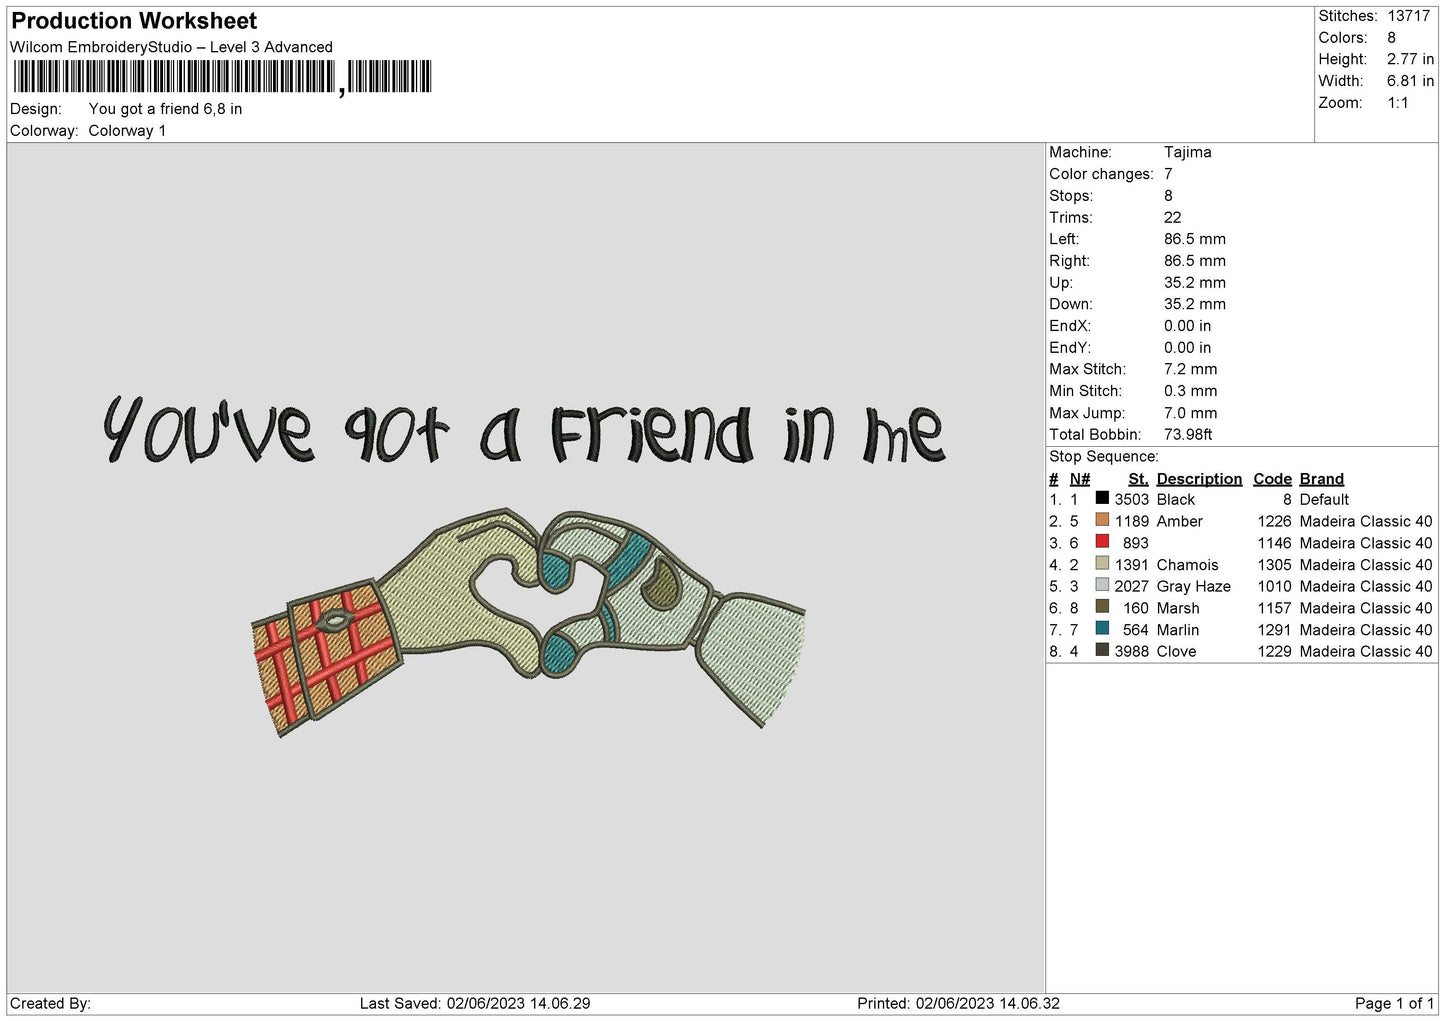Image resolution: width=1445 pixels, height=1021 pixels.
Task: Click the Colors value 8
Action: pos(1391,38)
